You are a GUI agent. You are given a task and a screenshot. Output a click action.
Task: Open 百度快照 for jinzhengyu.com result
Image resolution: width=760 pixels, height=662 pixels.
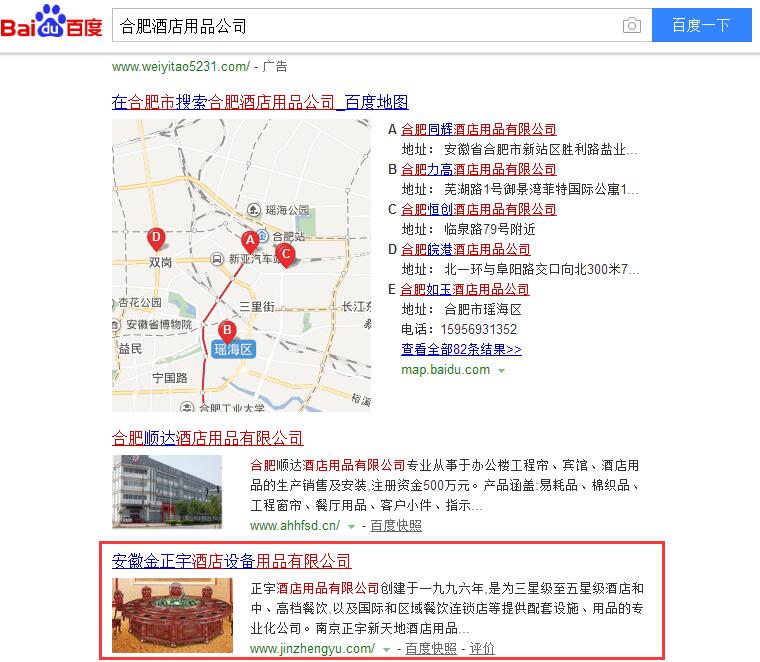(431, 648)
